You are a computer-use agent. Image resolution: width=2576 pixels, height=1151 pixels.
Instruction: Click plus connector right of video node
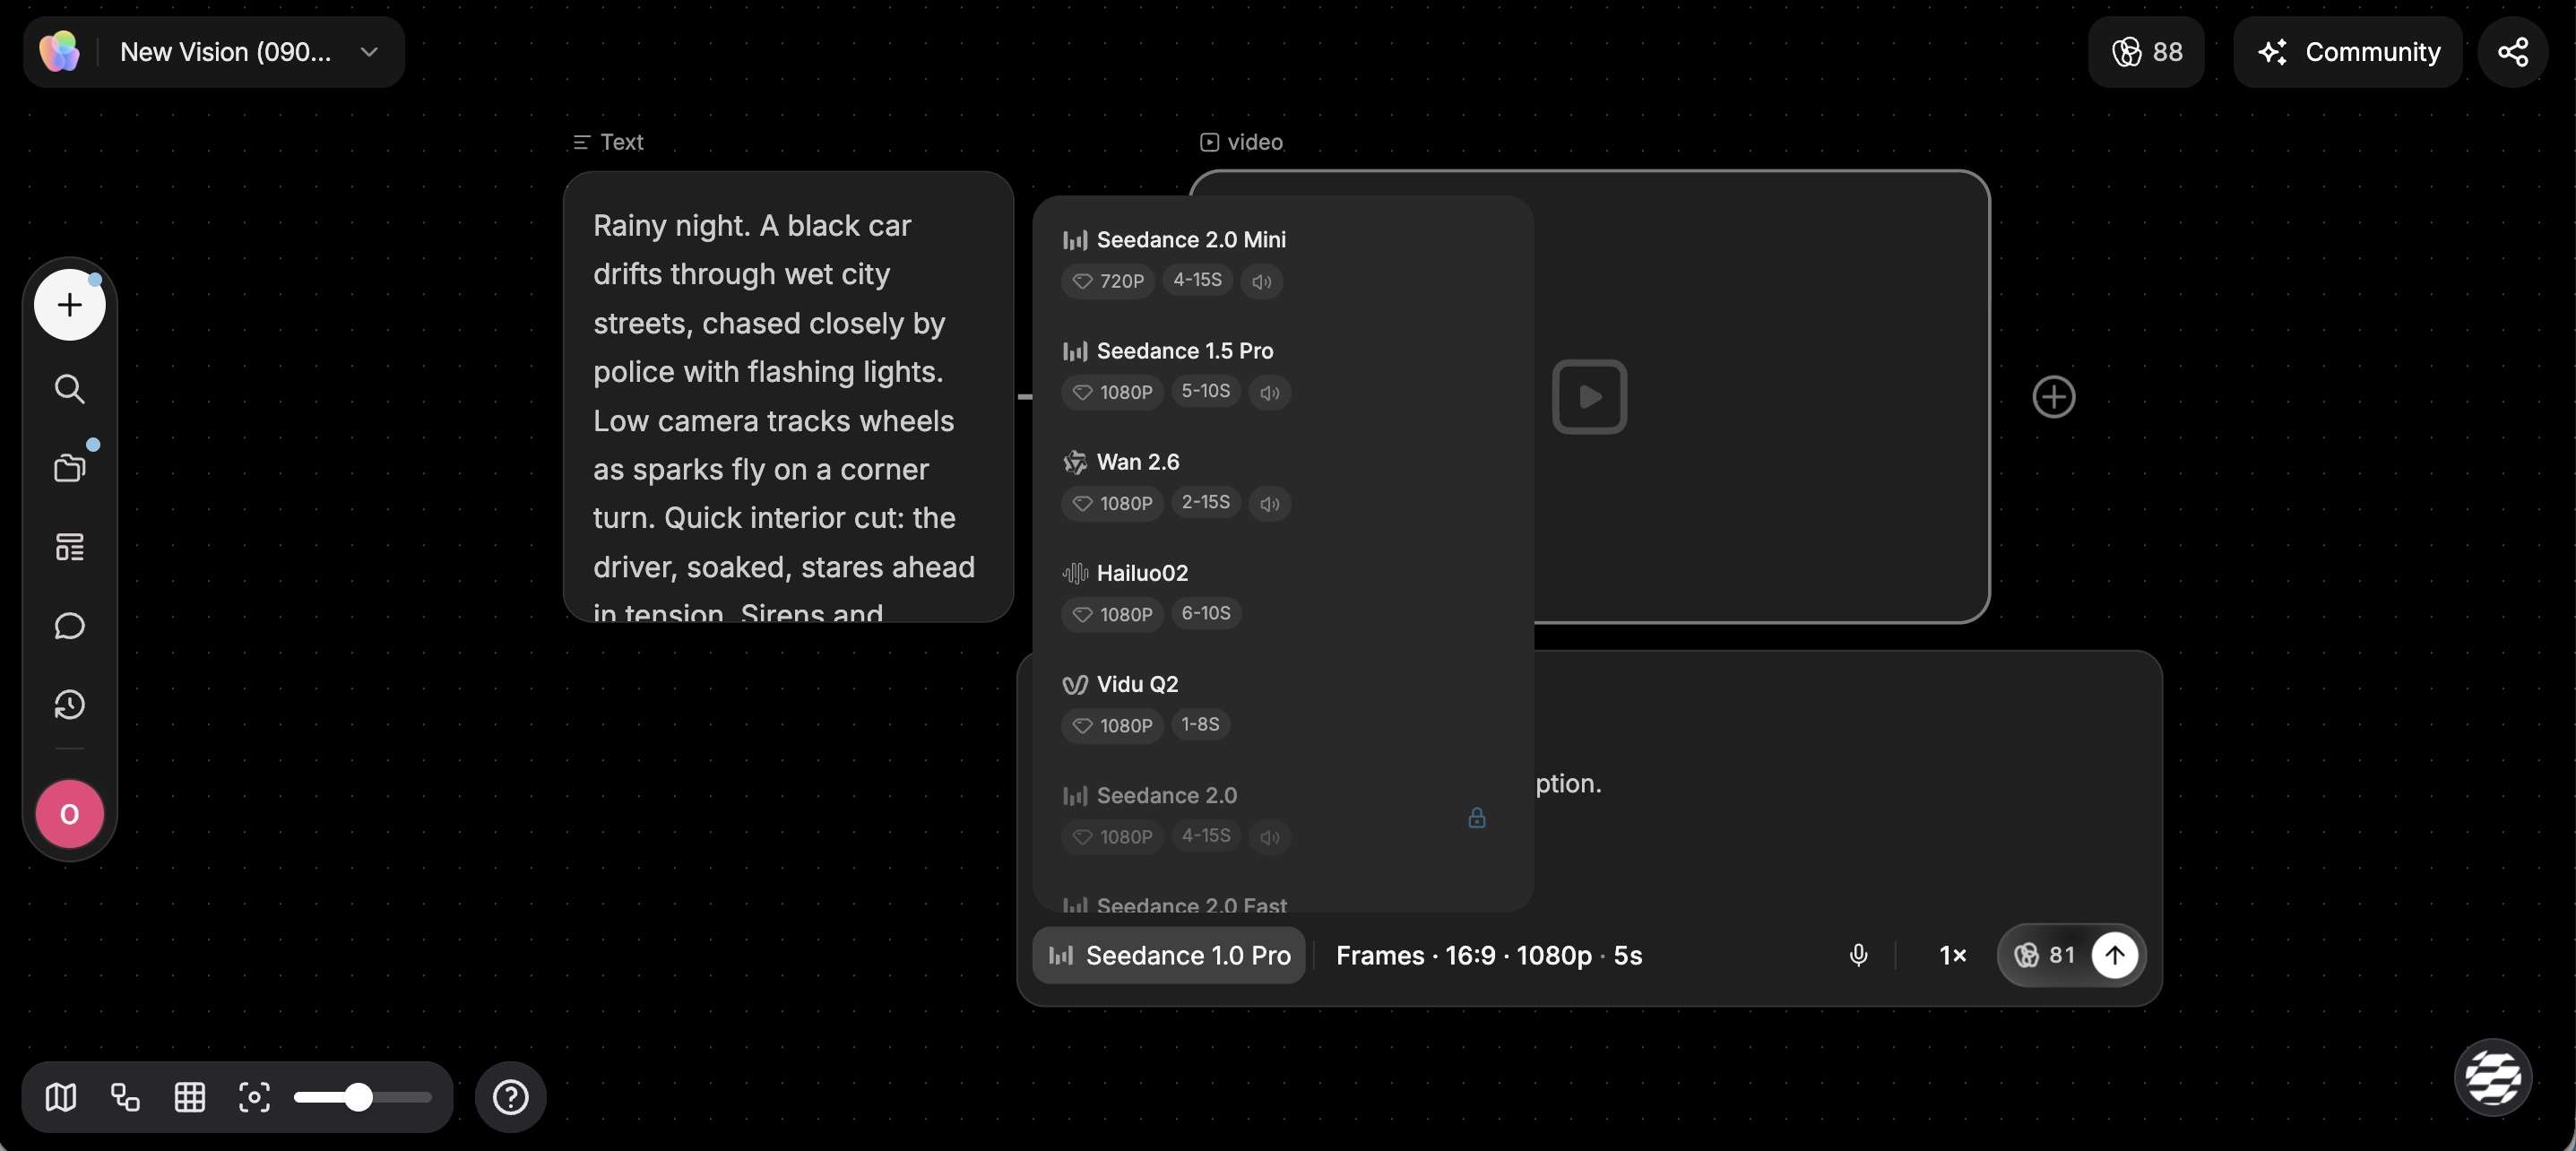coord(2053,396)
